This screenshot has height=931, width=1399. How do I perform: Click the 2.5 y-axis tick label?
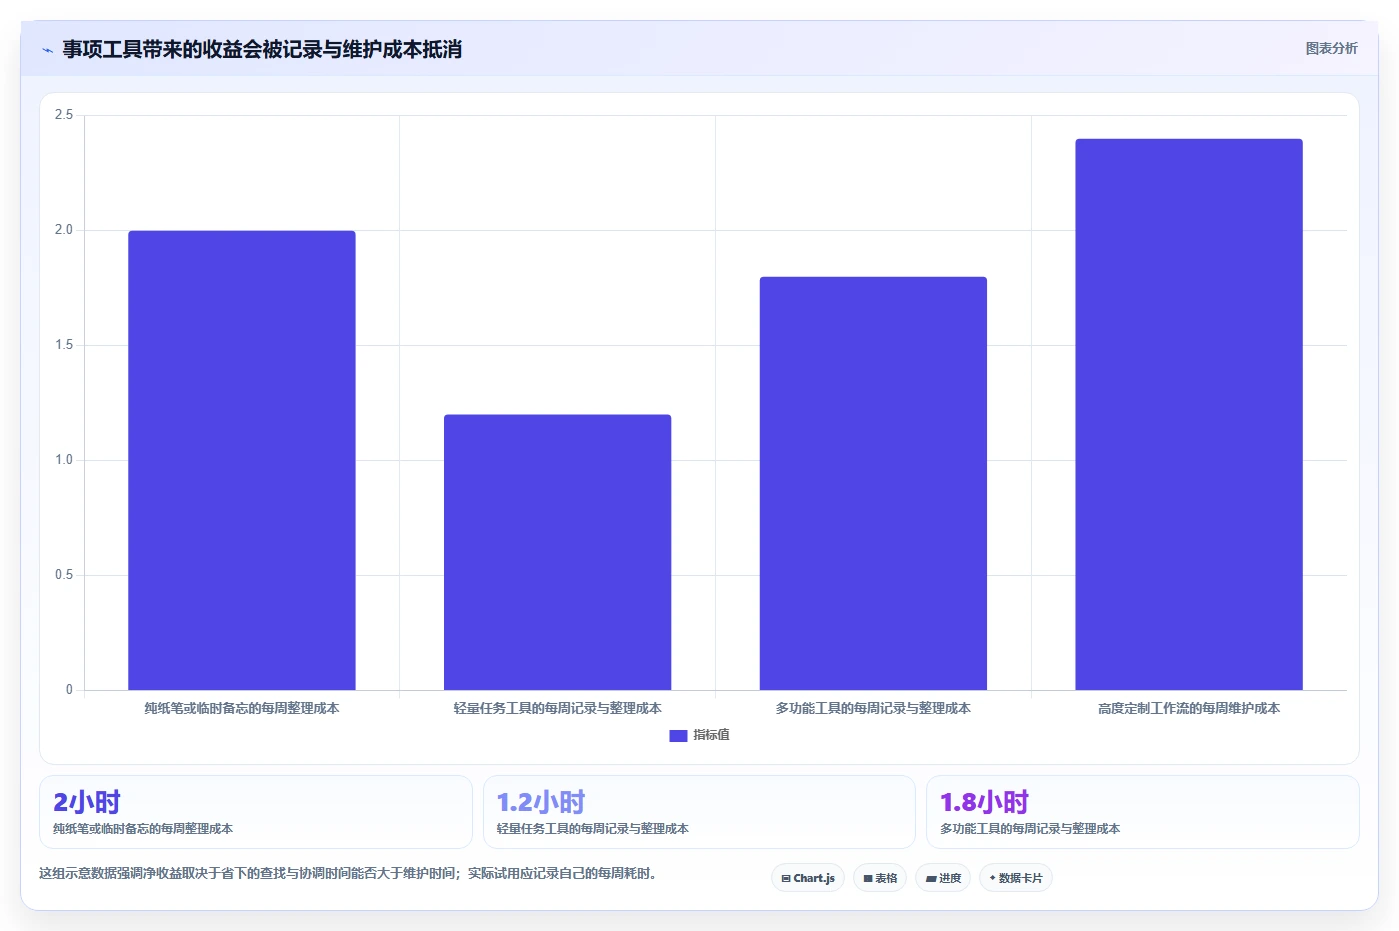64,115
